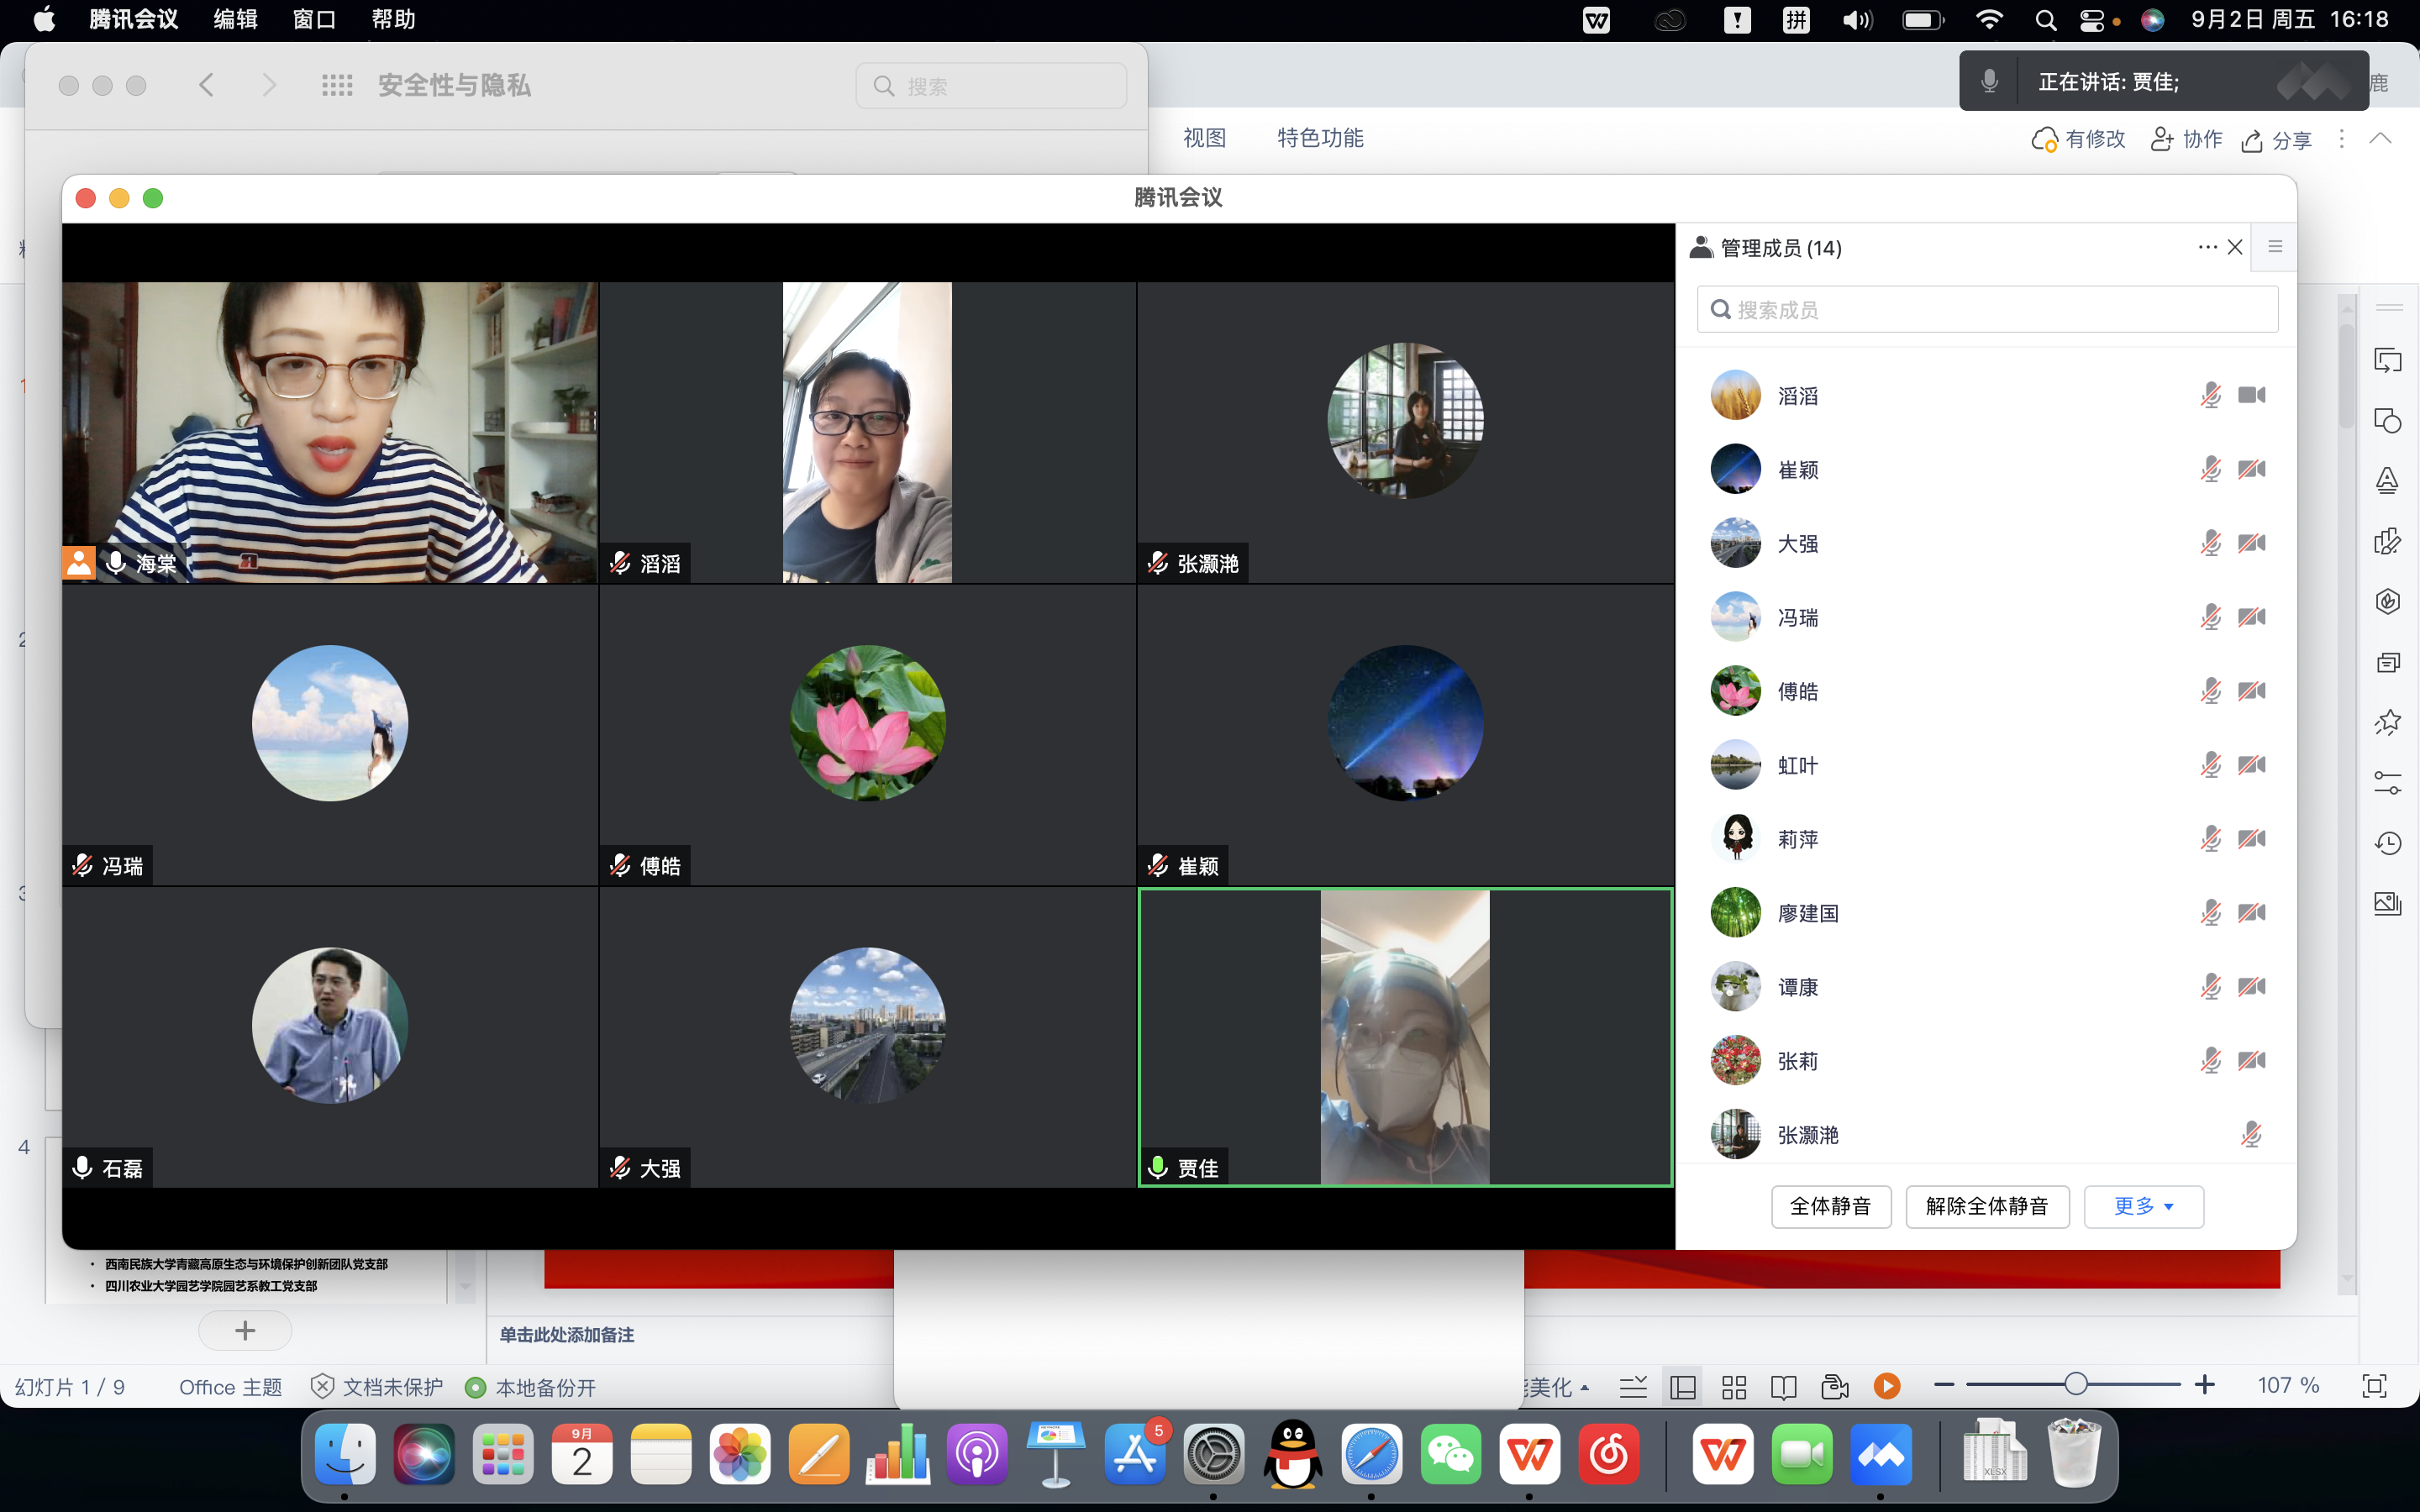Switch to 特色功能 tab in WPS

point(1320,138)
